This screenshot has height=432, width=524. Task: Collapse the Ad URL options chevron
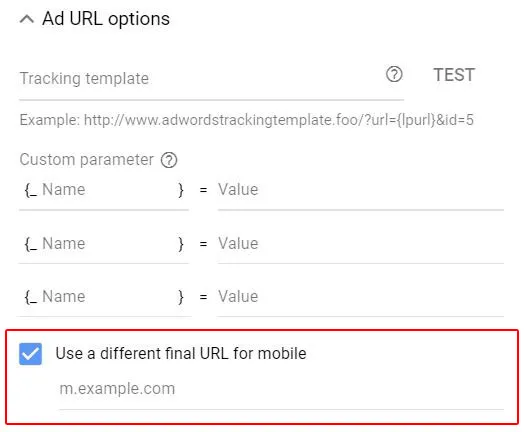point(27,19)
